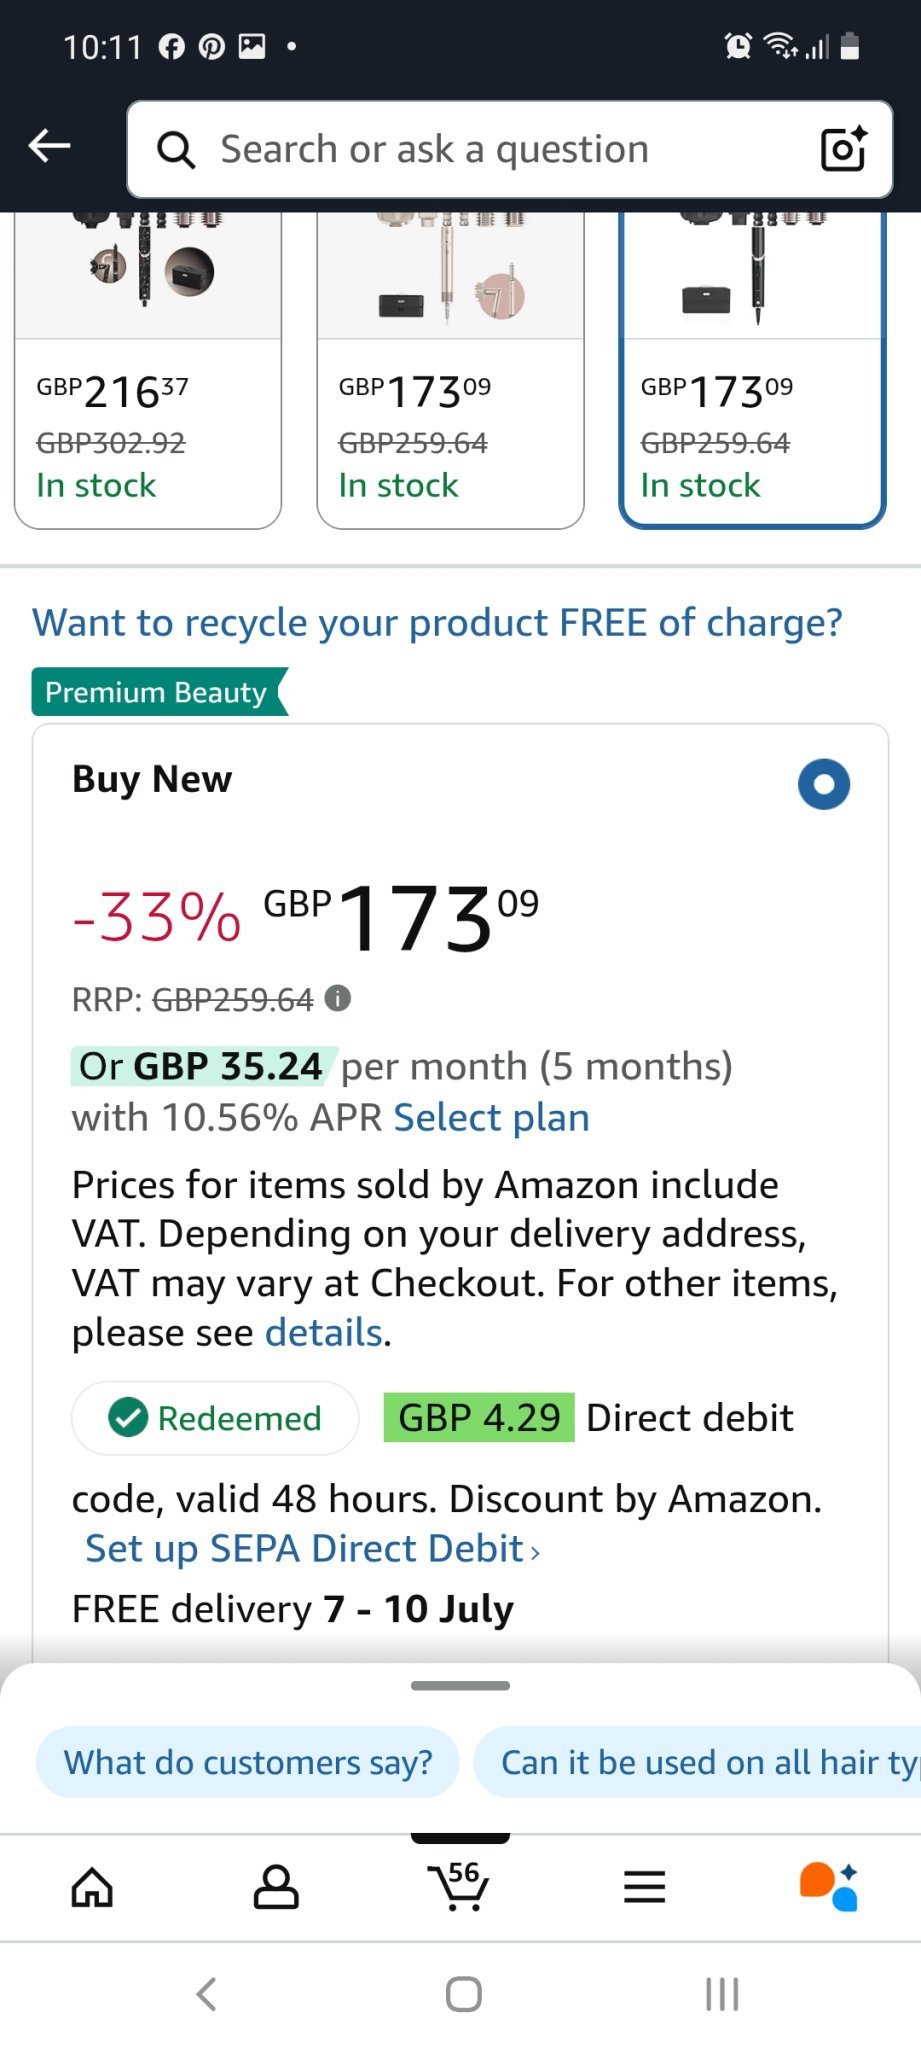Image resolution: width=921 pixels, height=2048 pixels.
Task: Launch the Rufus AI assistant icon
Action: (x=828, y=1887)
